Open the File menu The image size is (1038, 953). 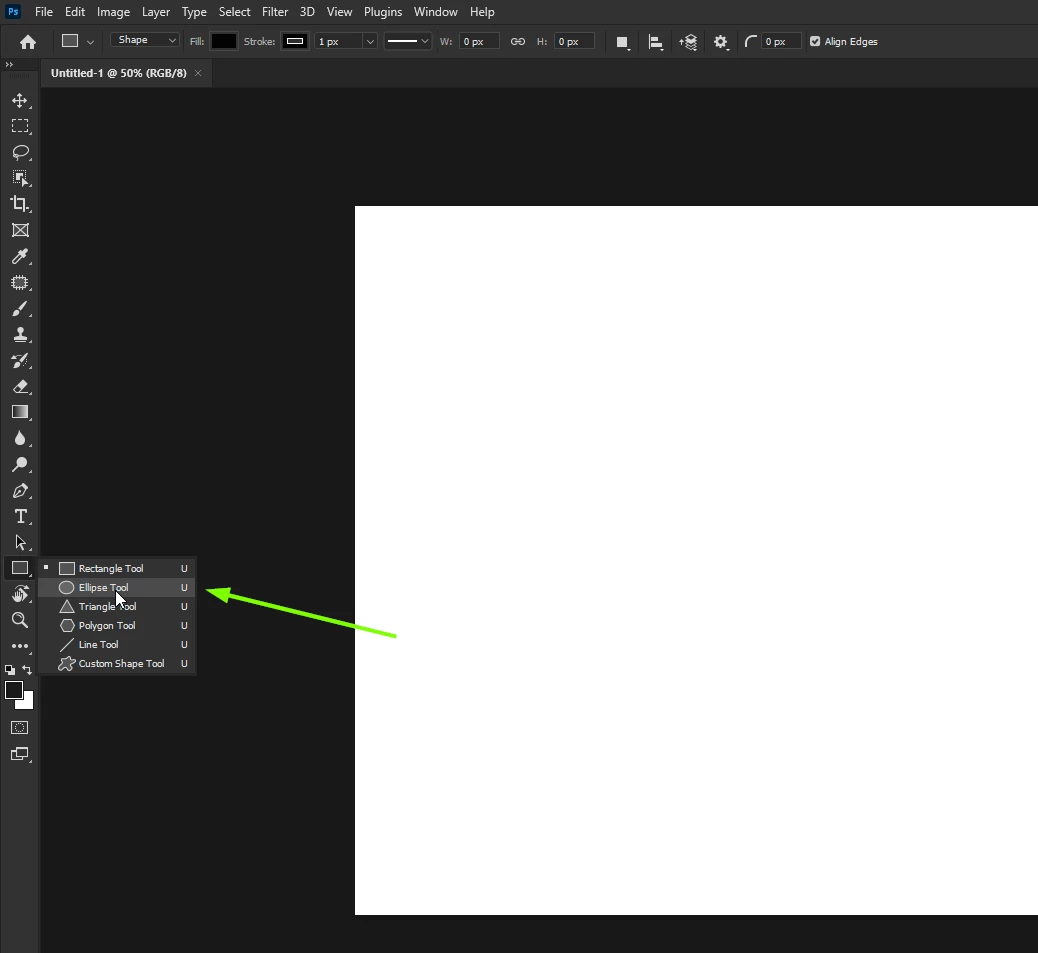point(44,12)
